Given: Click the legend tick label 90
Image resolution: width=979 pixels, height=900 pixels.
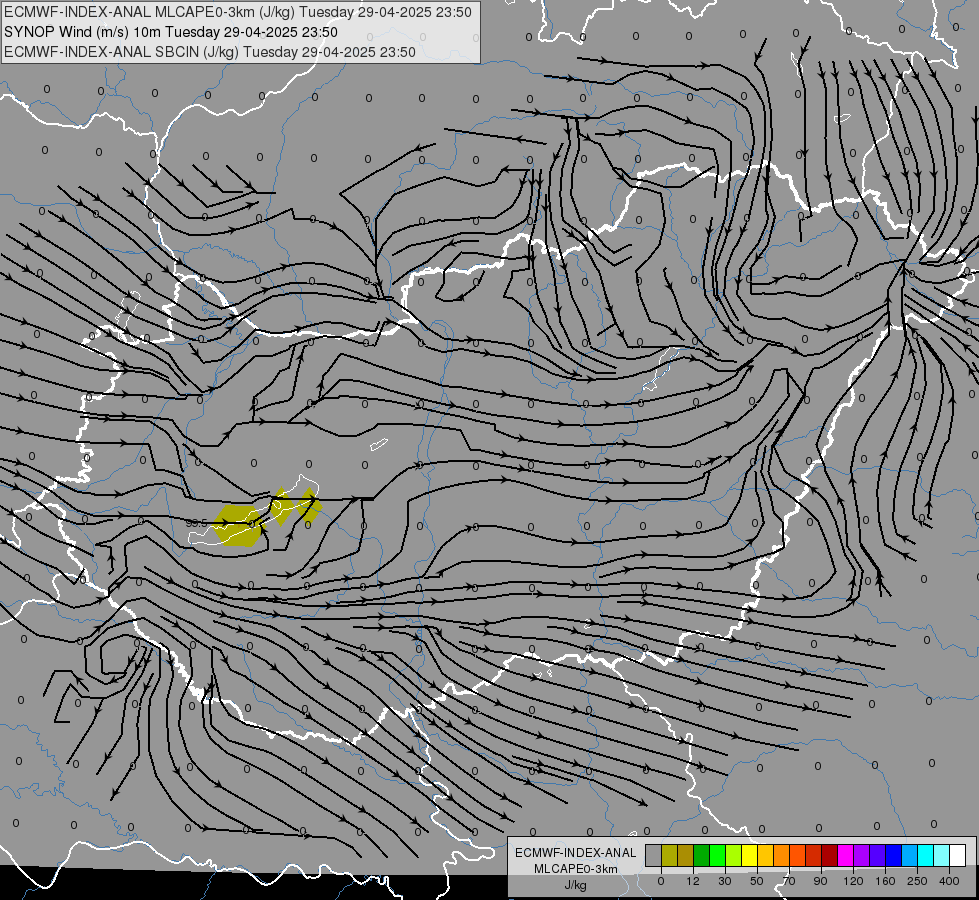Looking at the screenshot, I should [x=820, y=881].
